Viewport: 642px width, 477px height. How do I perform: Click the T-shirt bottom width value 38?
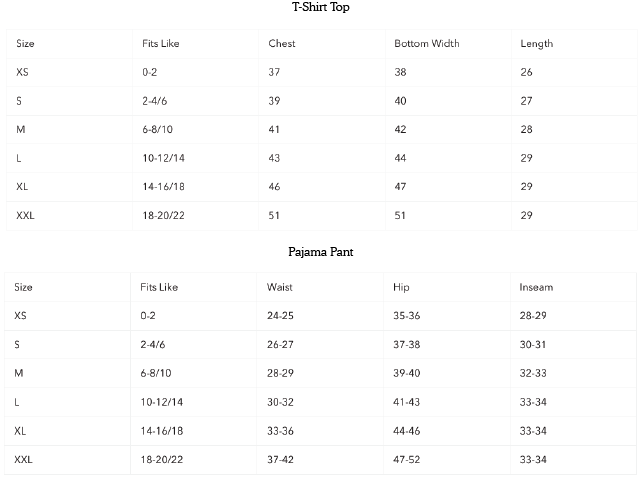click(x=400, y=73)
